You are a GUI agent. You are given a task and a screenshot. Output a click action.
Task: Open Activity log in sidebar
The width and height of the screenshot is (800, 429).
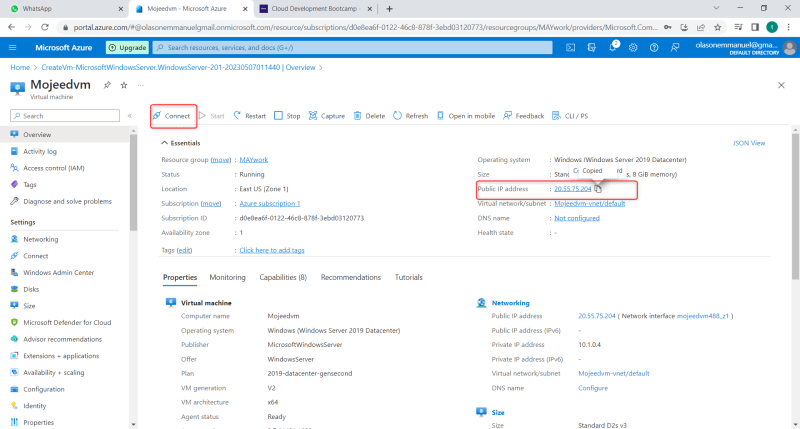40,152
